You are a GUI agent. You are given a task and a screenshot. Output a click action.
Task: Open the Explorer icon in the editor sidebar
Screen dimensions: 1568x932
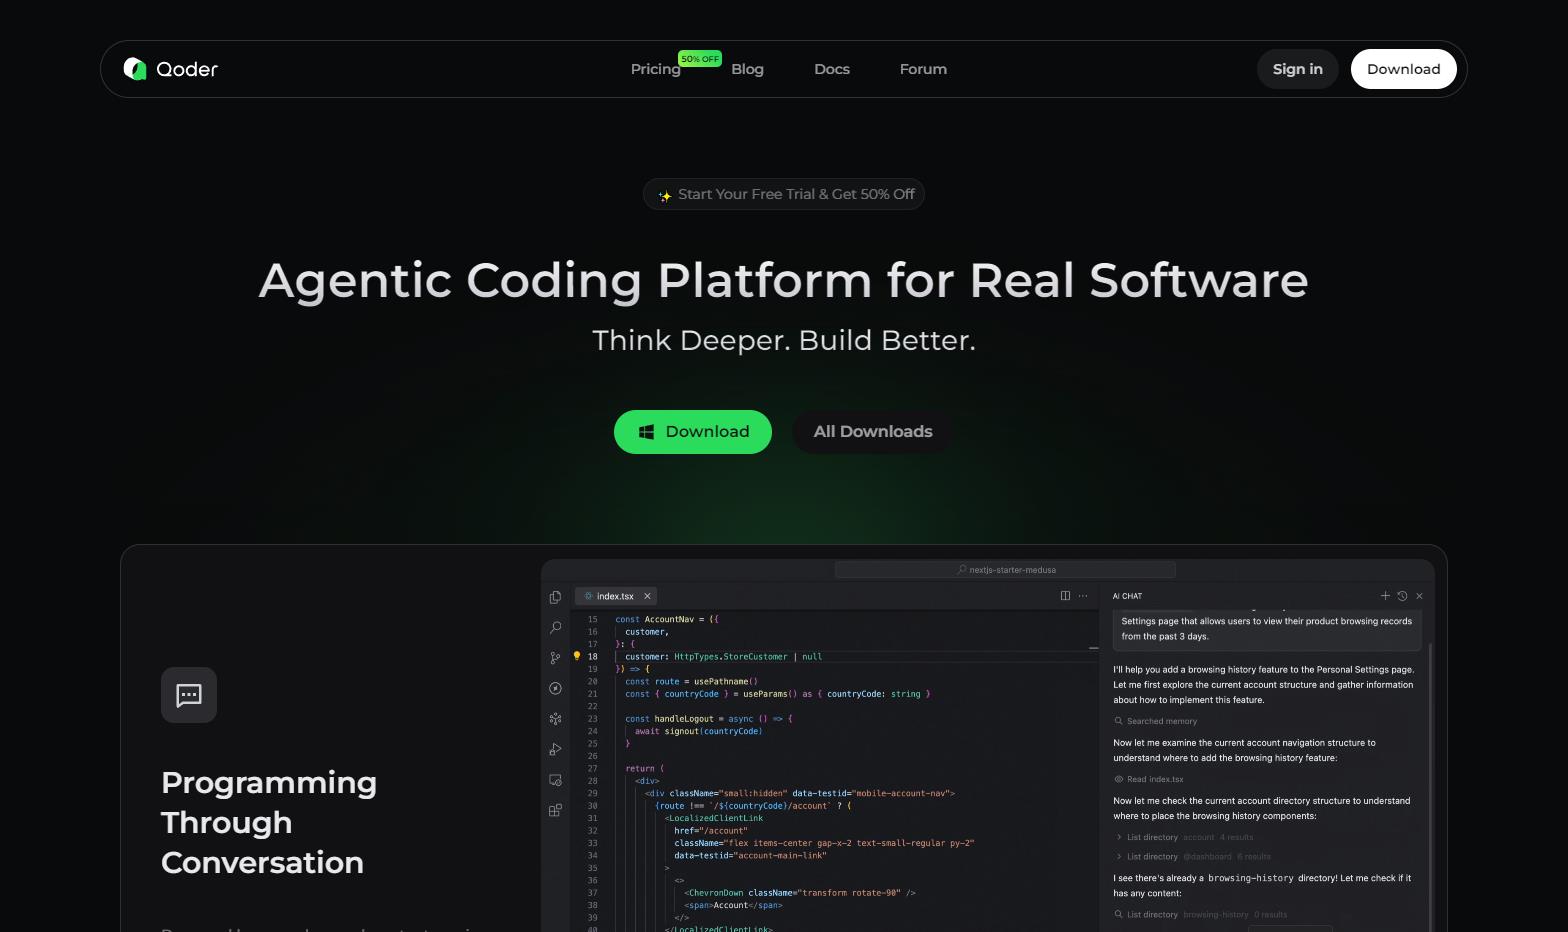point(555,597)
